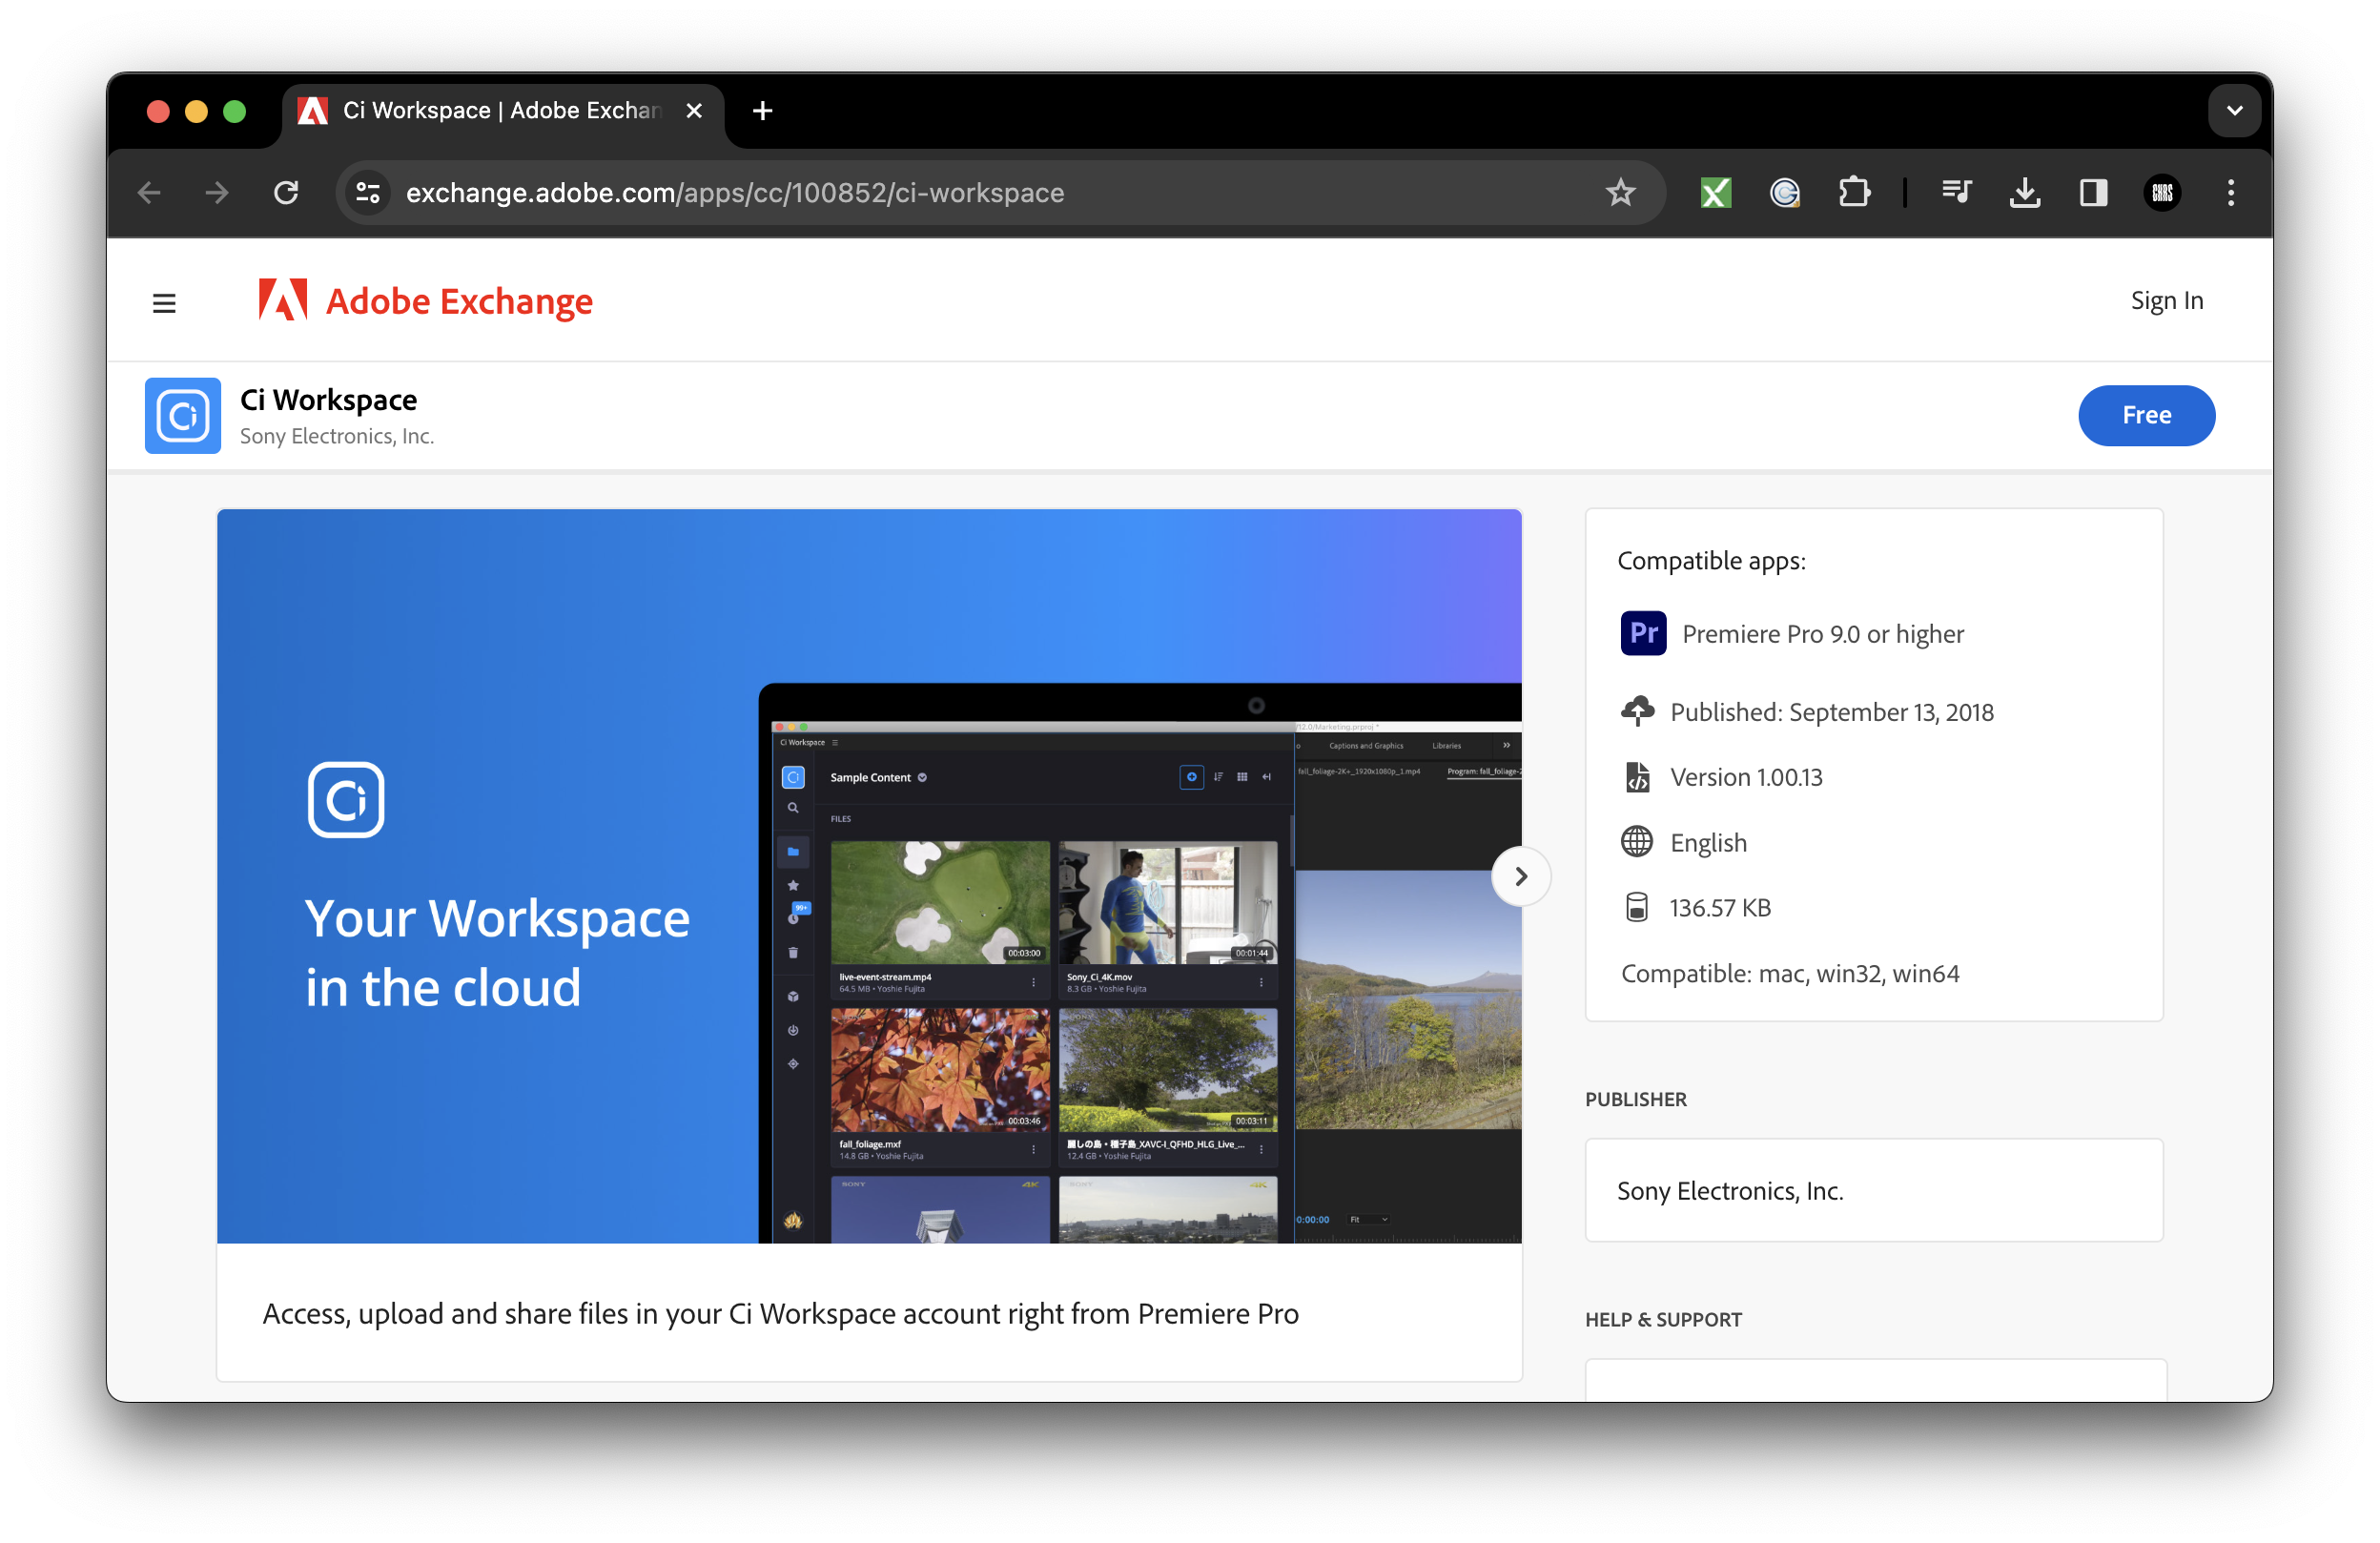Open the hamburger navigation menu
The height and width of the screenshot is (1543, 2380).
(164, 302)
